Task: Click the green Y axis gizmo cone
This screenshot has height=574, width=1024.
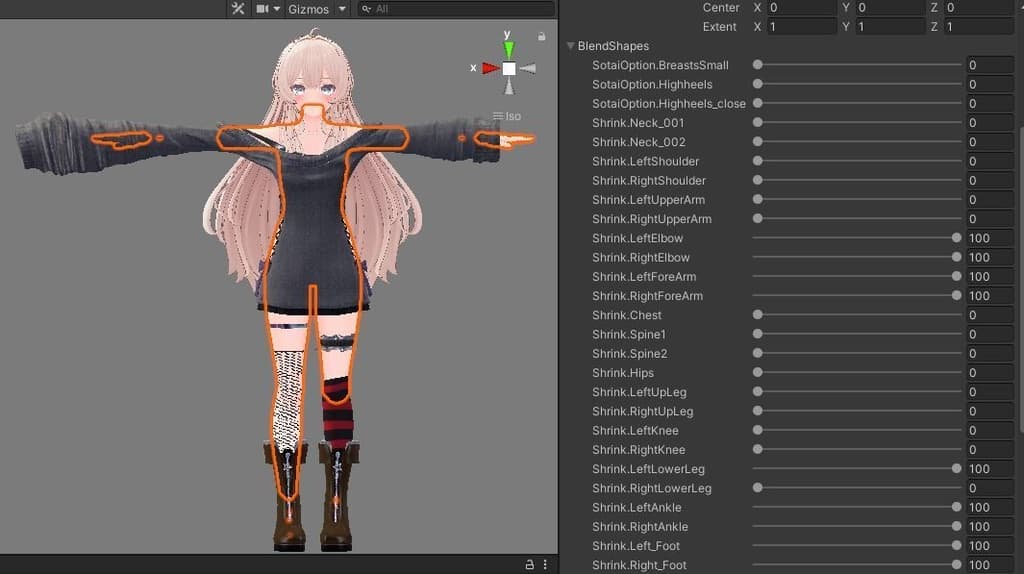Action: (x=509, y=49)
